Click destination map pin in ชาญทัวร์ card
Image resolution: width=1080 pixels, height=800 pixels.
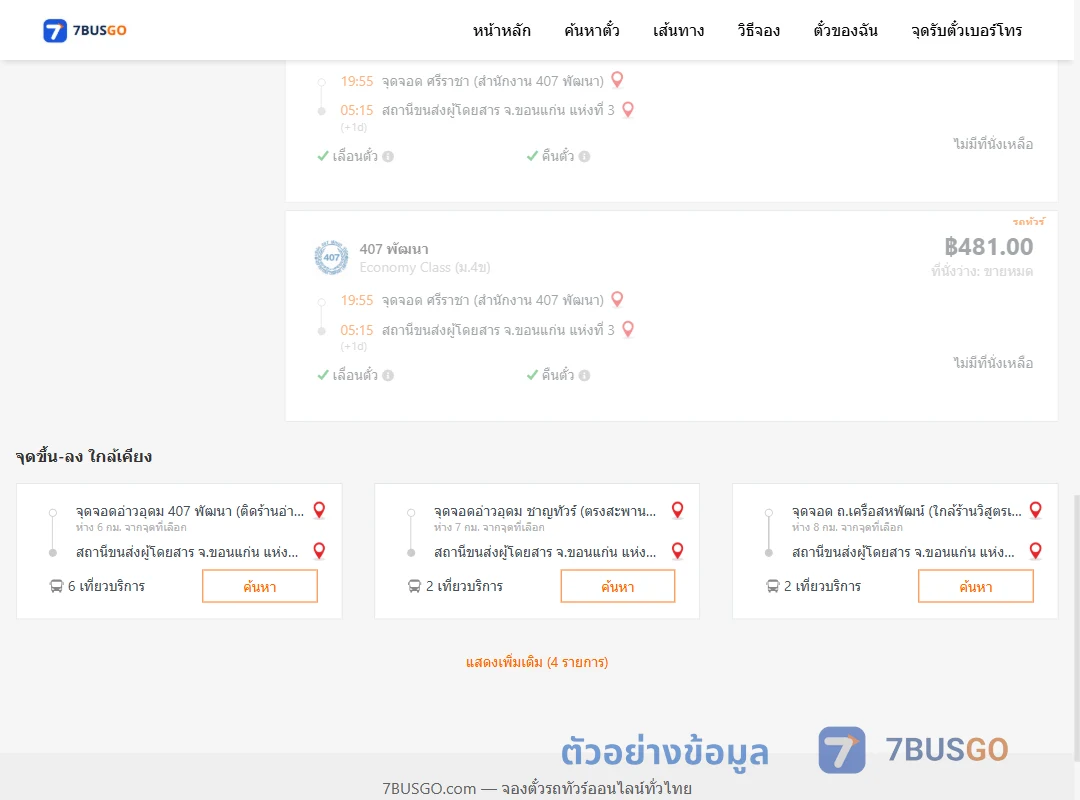(677, 551)
